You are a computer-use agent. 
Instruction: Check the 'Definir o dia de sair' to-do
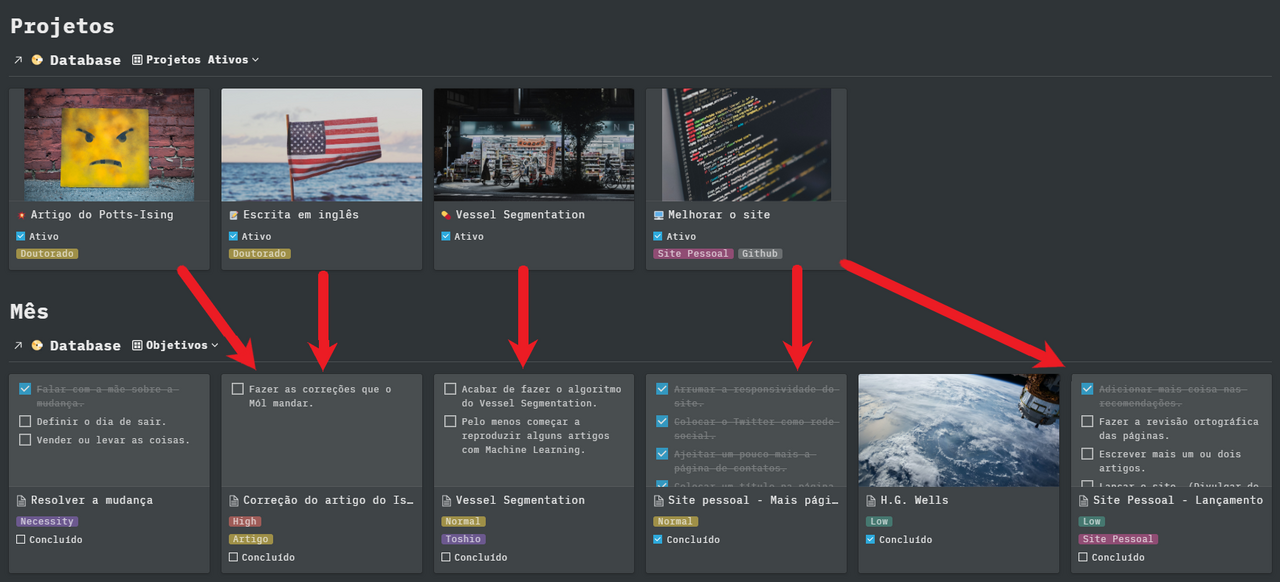[x=25, y=422]
